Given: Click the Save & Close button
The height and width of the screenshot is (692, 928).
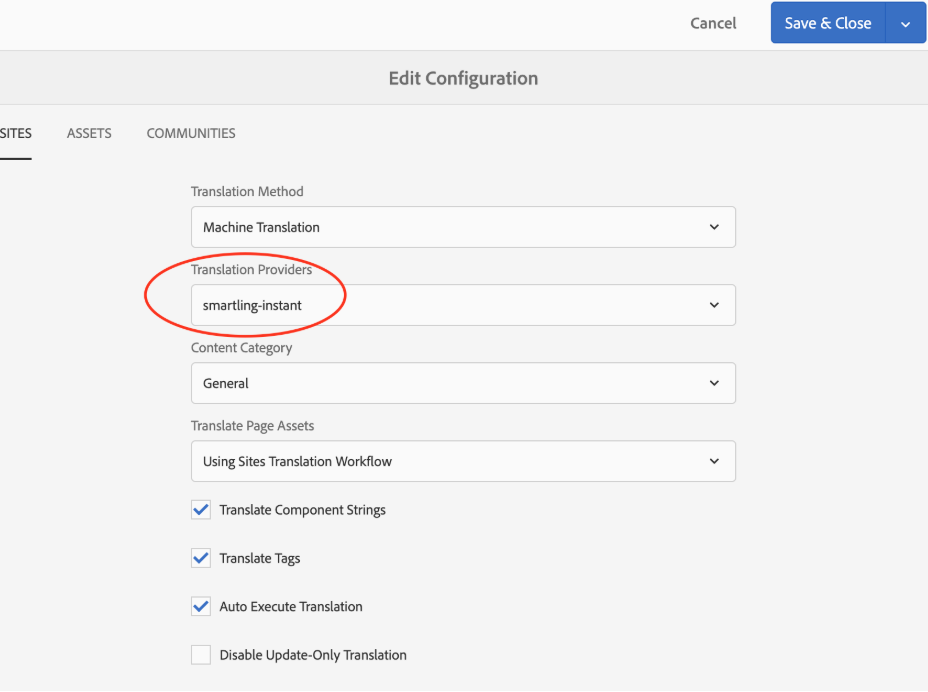Looking at the screenshot, I should point(828,22).
